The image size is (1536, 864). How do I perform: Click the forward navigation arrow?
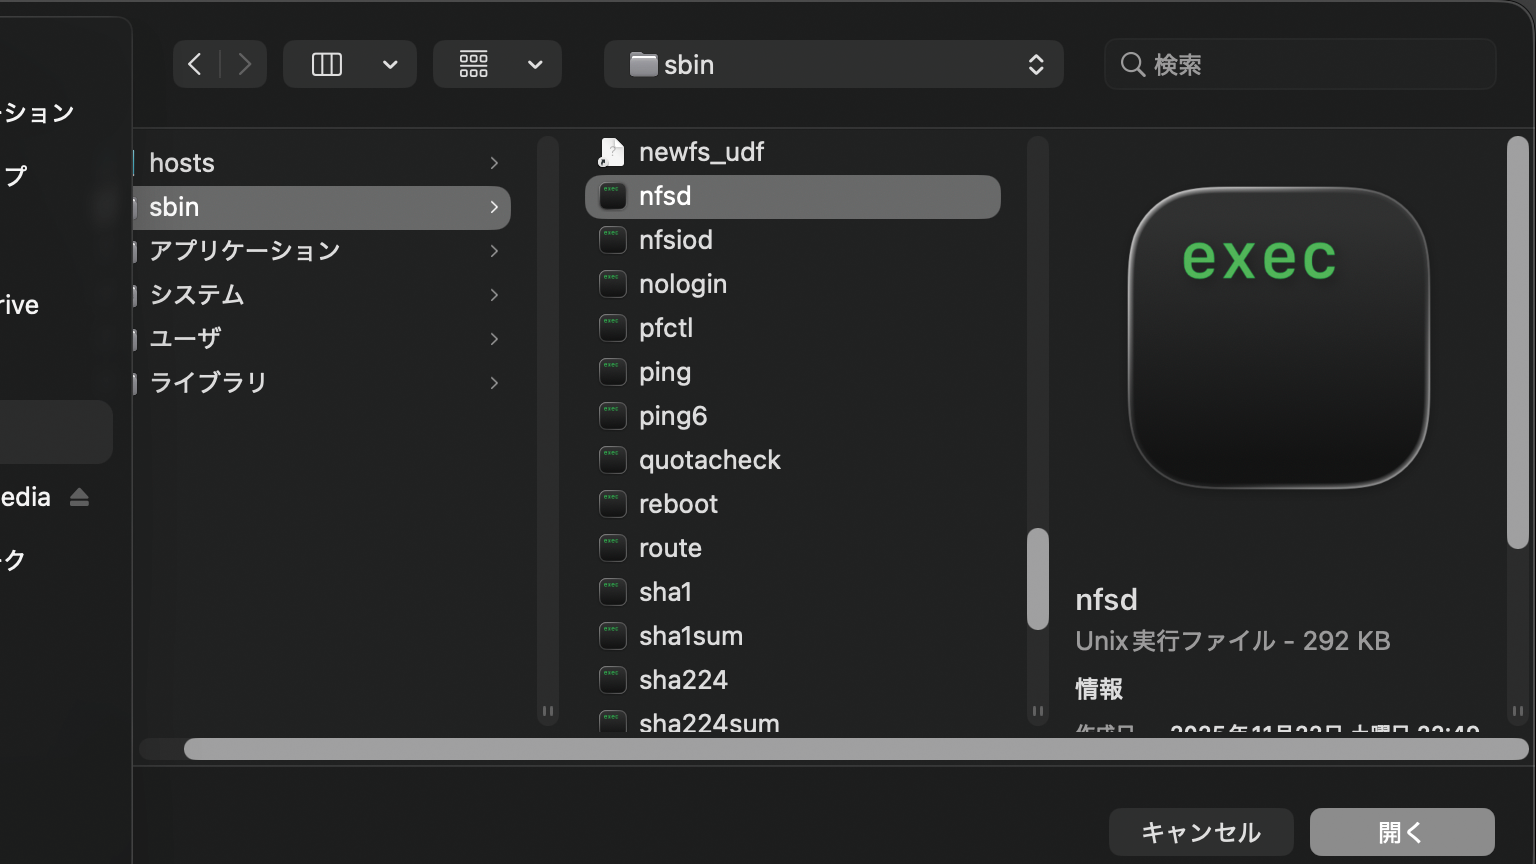coord(244,65)
